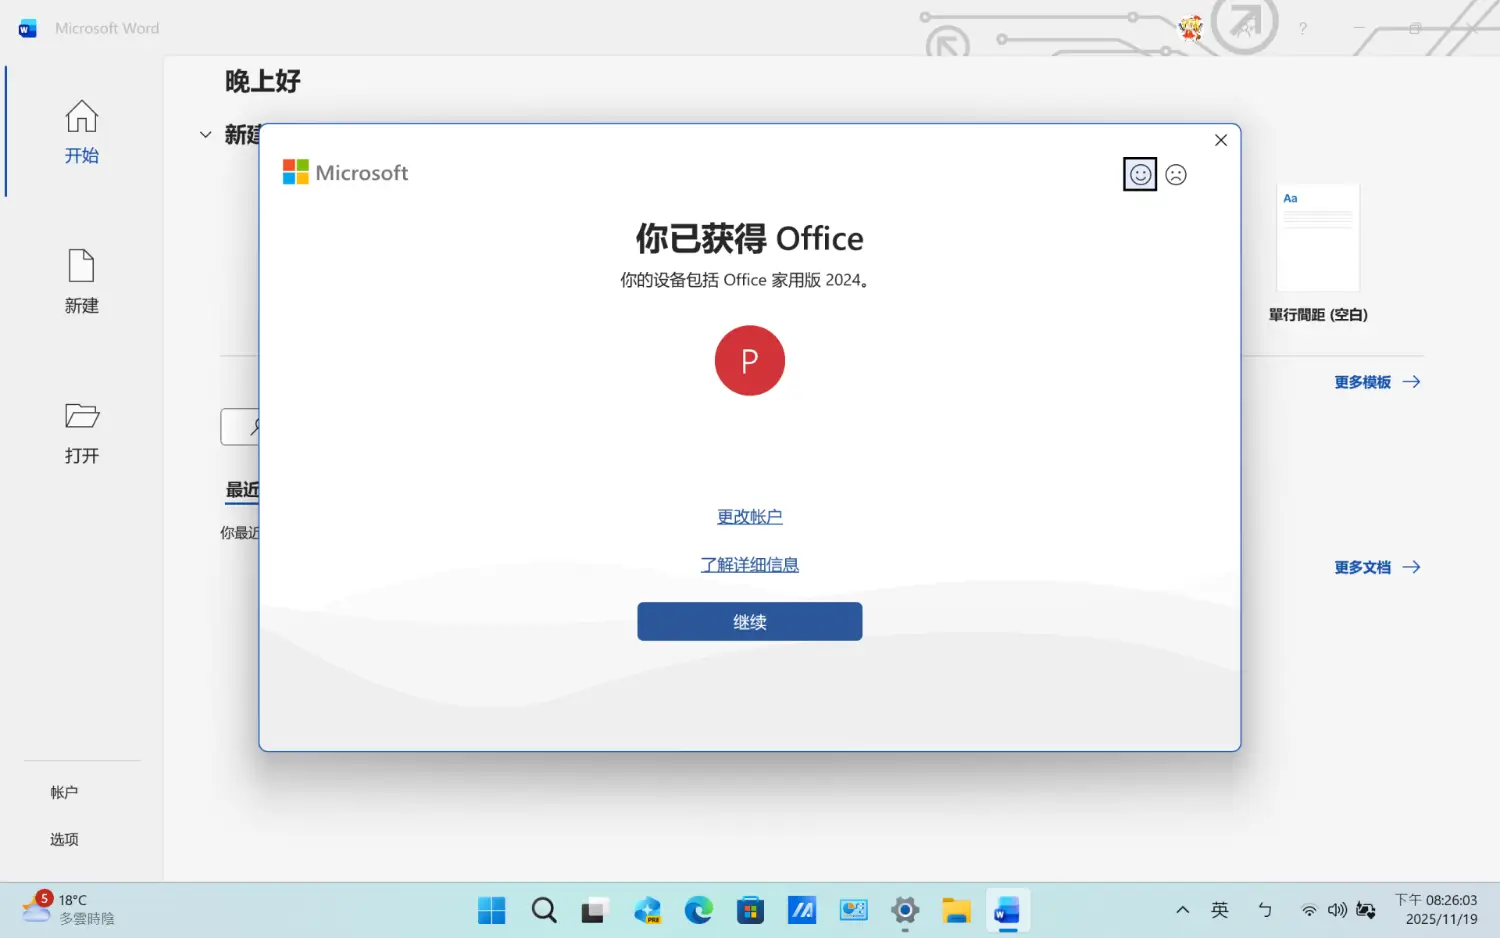This screenshot has width=1500, height=938.
Task: Click the help question mark icon
Action: [1302, 29]
